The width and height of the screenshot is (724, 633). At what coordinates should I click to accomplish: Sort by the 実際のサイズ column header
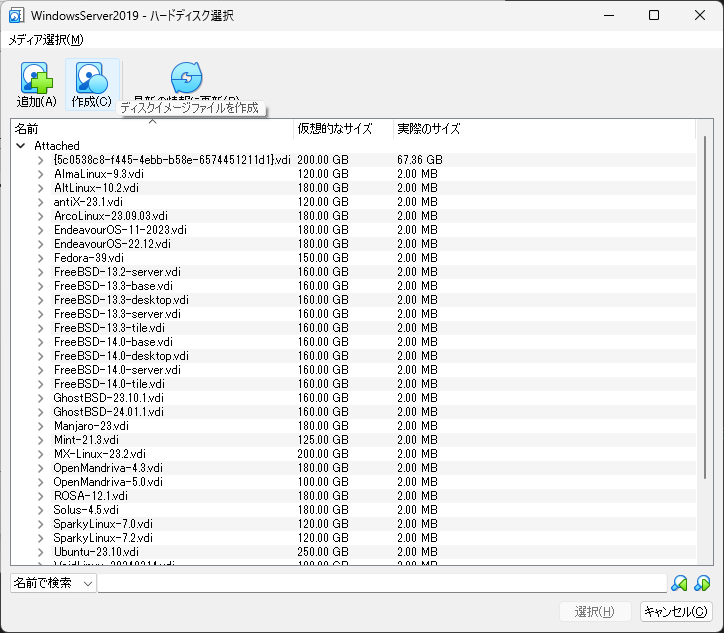click(x=544, y=129)
